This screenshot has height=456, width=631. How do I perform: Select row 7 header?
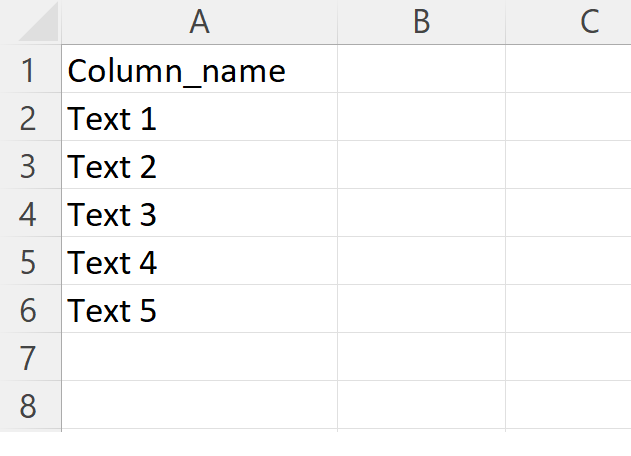[x=28, y=358]
